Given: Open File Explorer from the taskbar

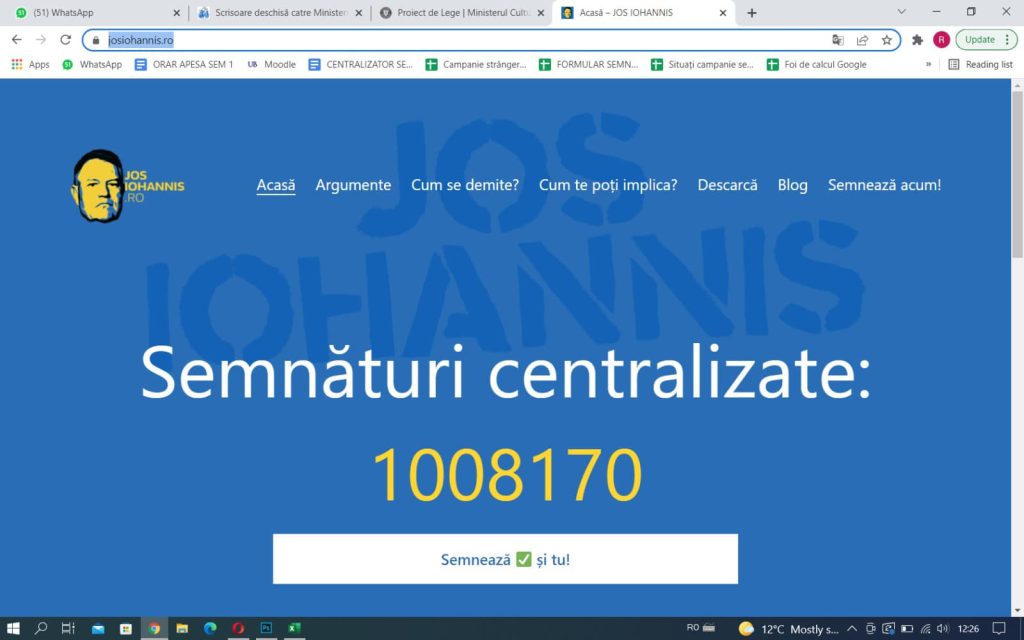Looking at the screenshot, I should click(x=182, y=628).
